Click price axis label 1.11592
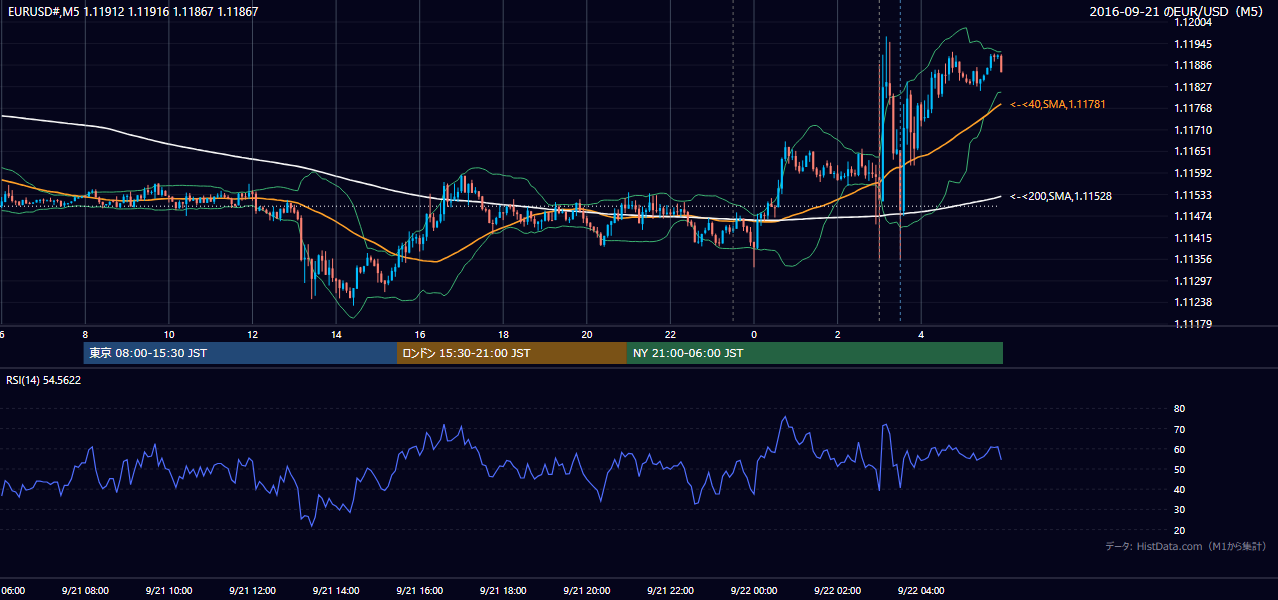 tap(1195, 173)
